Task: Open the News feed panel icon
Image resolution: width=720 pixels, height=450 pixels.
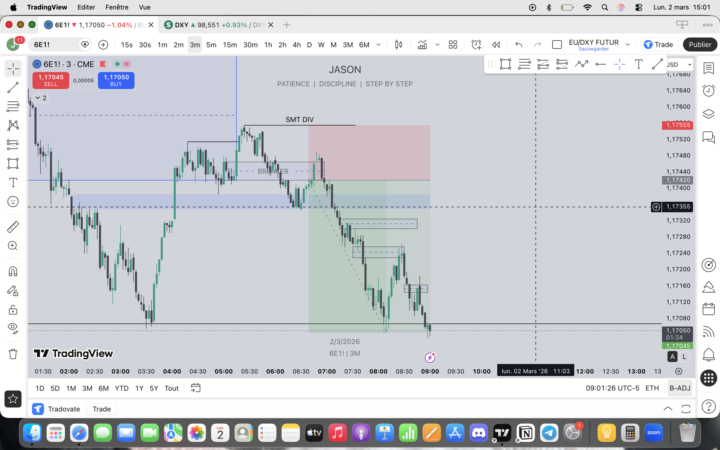Action: tap(709, 332)
